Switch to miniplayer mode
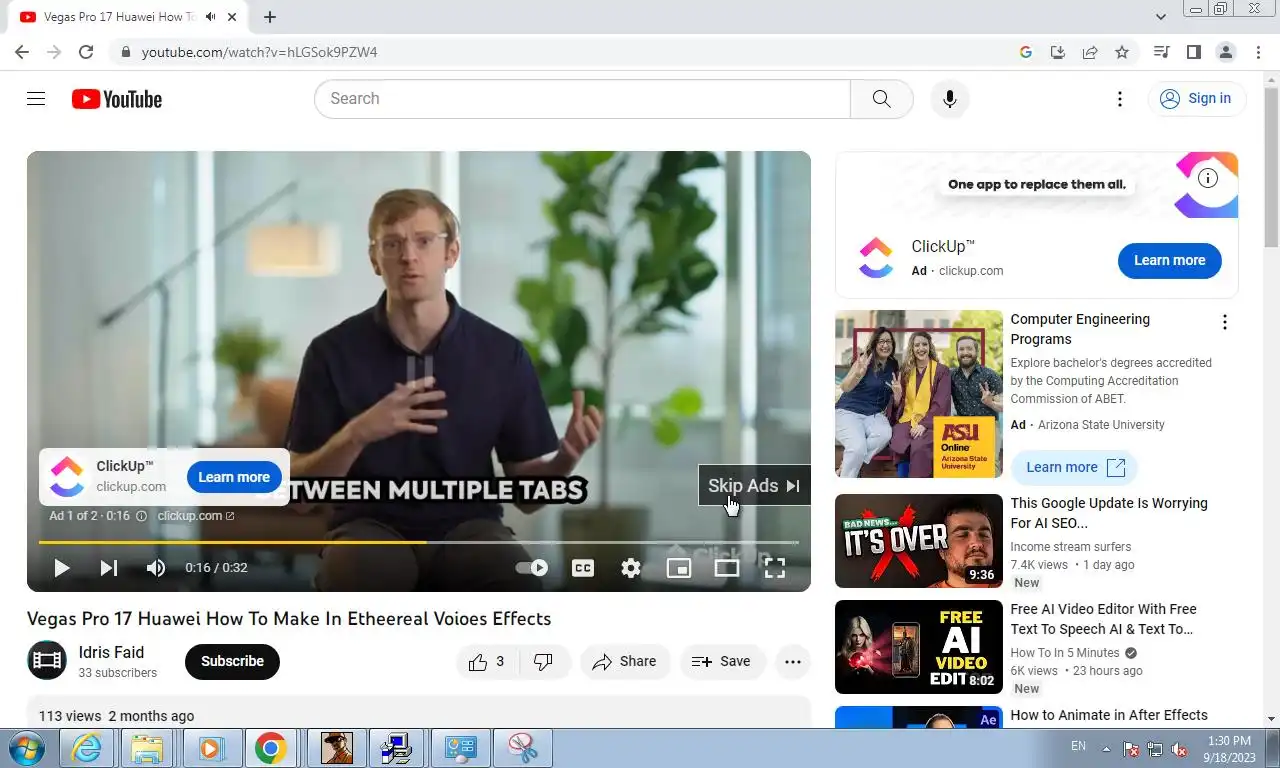Viewport: 1280px width, 768px height. pyautogui.click(x=679, y=568)
